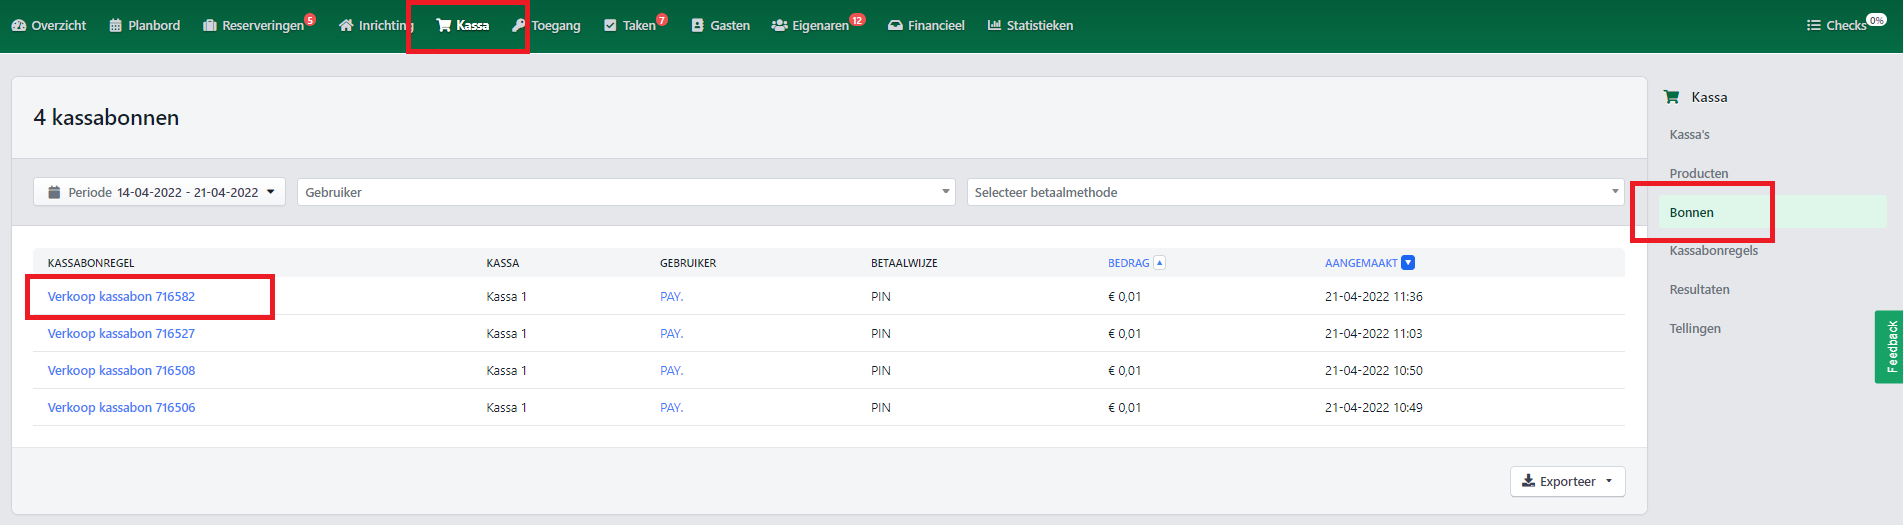The image size is (1903, 525).
Task: Click PAY. user for kassabon 716527
Action: (x=672, y=333)
